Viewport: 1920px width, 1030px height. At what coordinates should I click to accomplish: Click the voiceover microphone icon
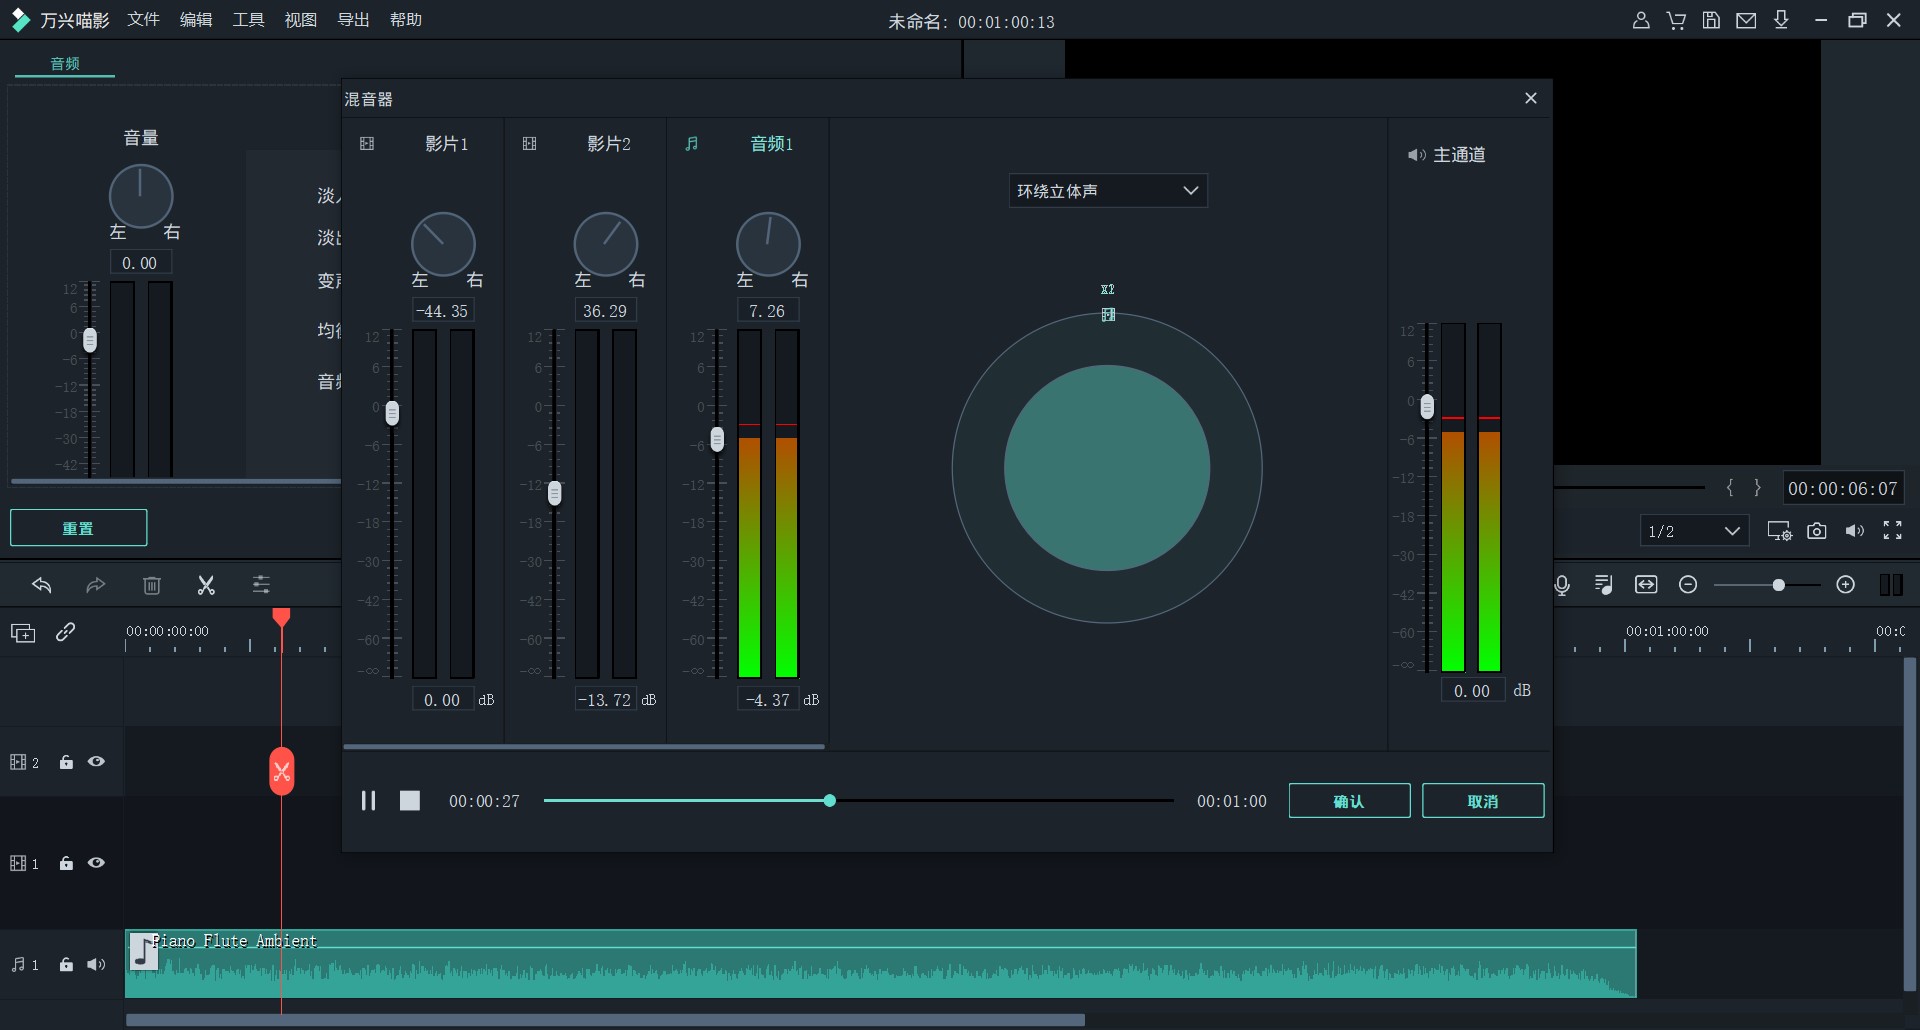coord(1562,585)
